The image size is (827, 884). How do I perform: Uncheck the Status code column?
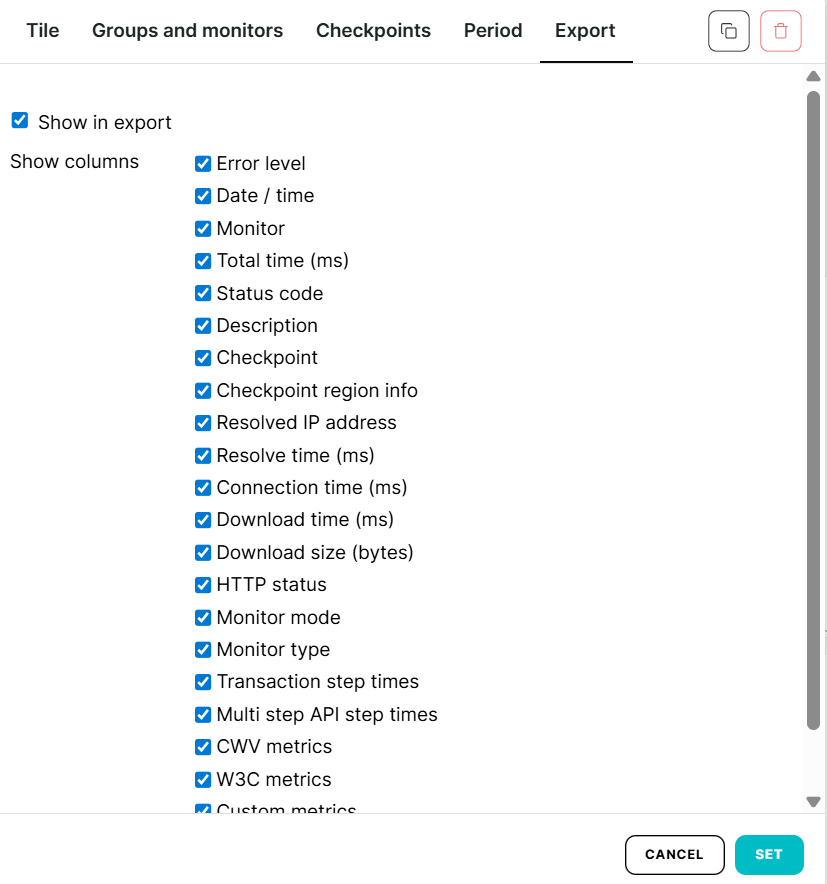point(203,294)
